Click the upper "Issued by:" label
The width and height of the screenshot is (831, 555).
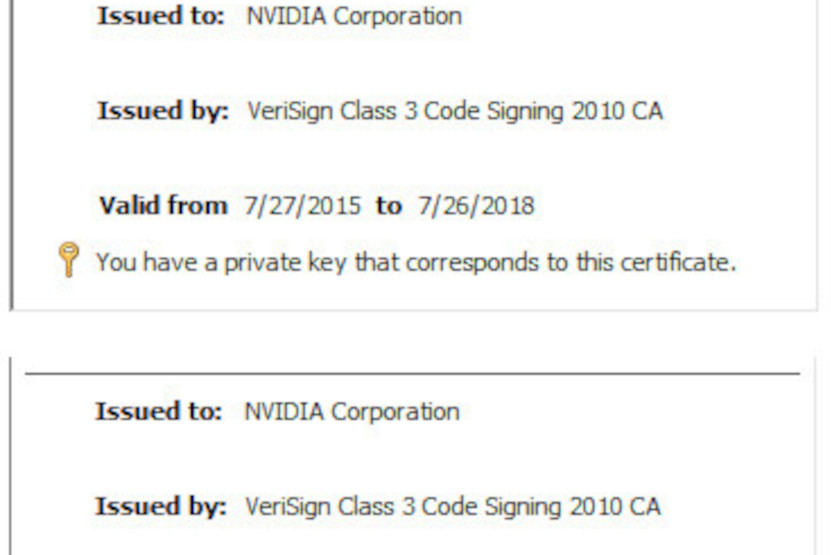163,110
